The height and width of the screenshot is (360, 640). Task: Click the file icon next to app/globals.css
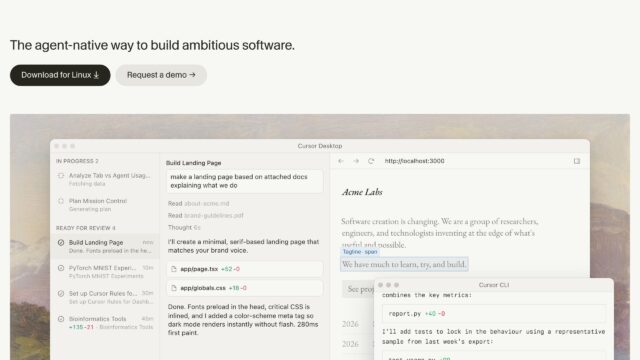pyautogui.click(x=174, y=288)
